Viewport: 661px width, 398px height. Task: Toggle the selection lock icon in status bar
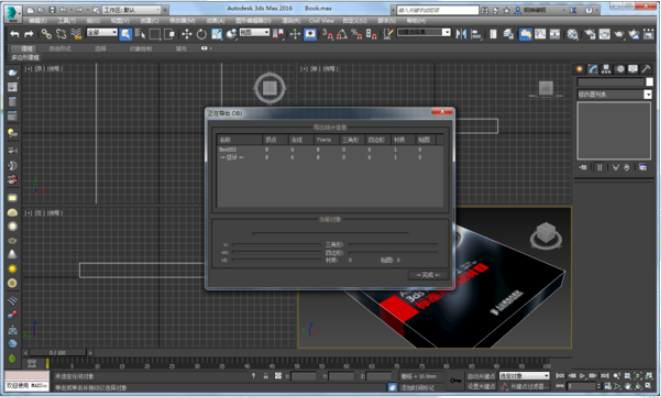click(x=266, y=376)
